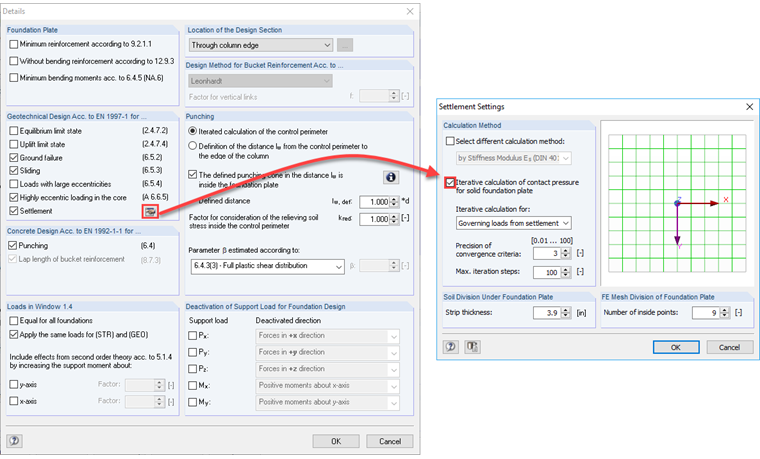Viewport: 760px width, 459px height.
Task: Open help in the Details dialog
Action: pos(15,441)
